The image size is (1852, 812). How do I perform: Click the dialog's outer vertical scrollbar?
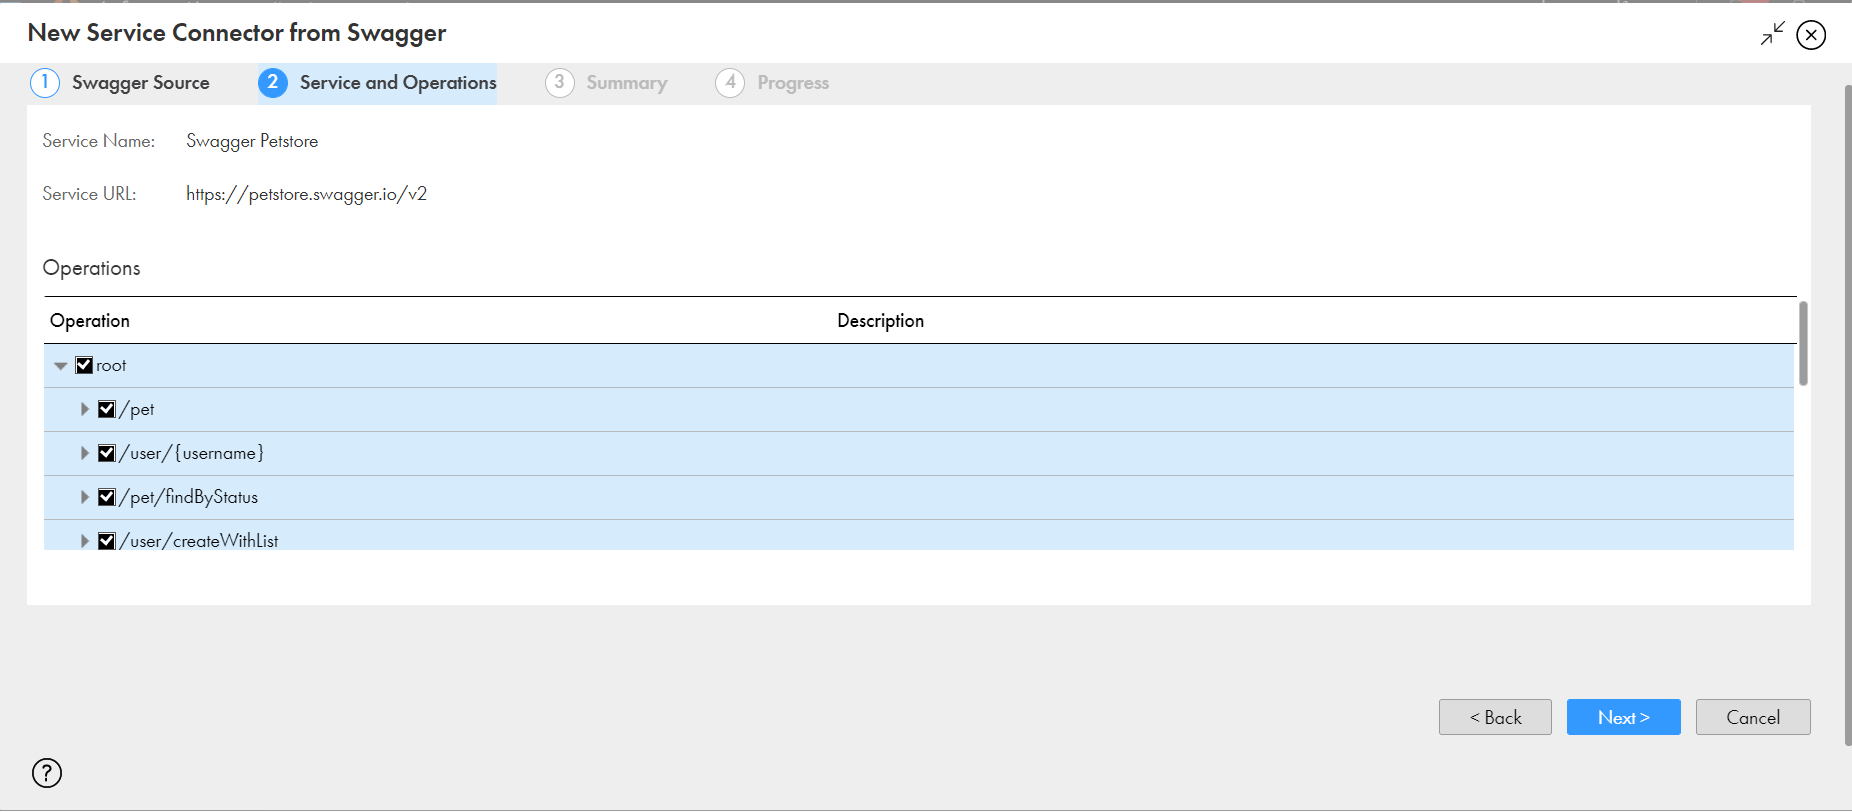[x=1847, y=415]
